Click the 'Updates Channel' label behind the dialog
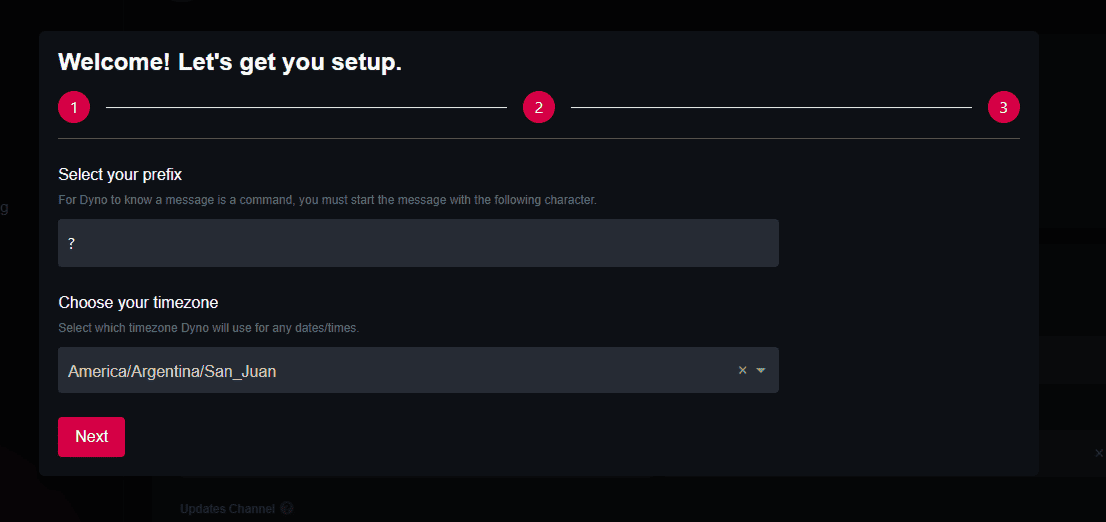This screenshot has width=1106, height=522. pyautogui.click(x=227, y=509)
